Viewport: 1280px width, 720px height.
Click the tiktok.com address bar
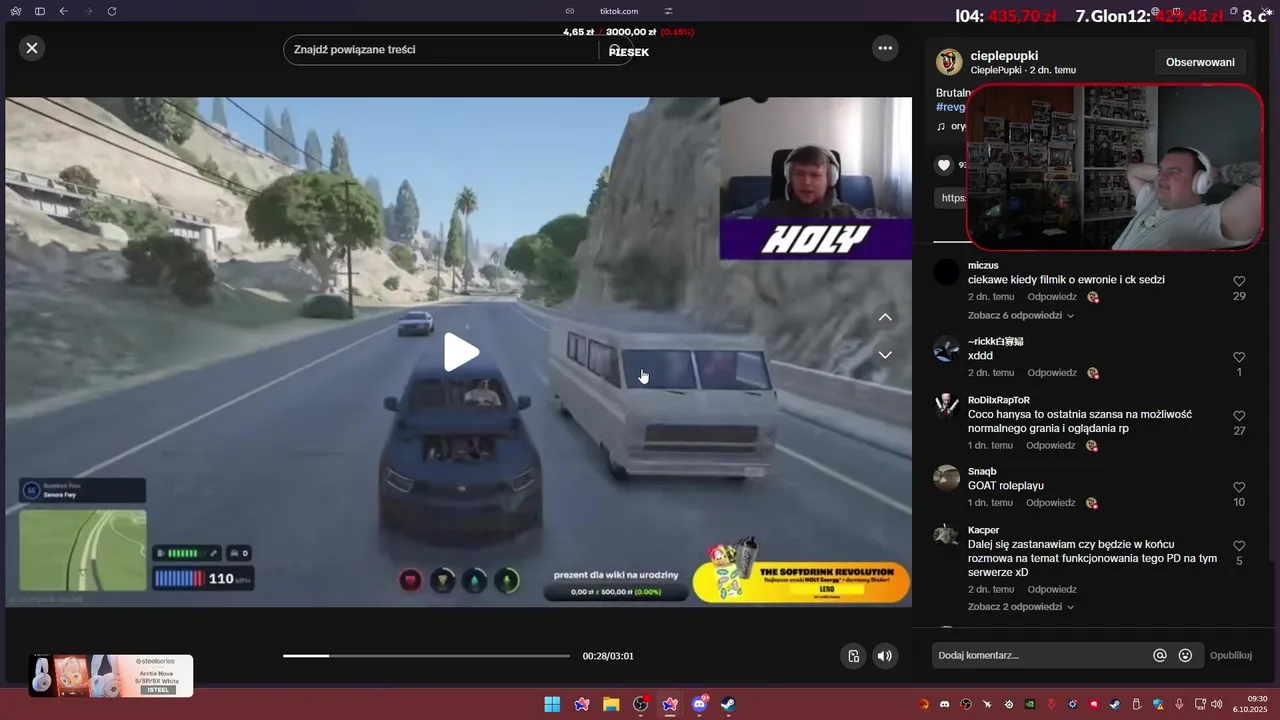tap(619, 11)
